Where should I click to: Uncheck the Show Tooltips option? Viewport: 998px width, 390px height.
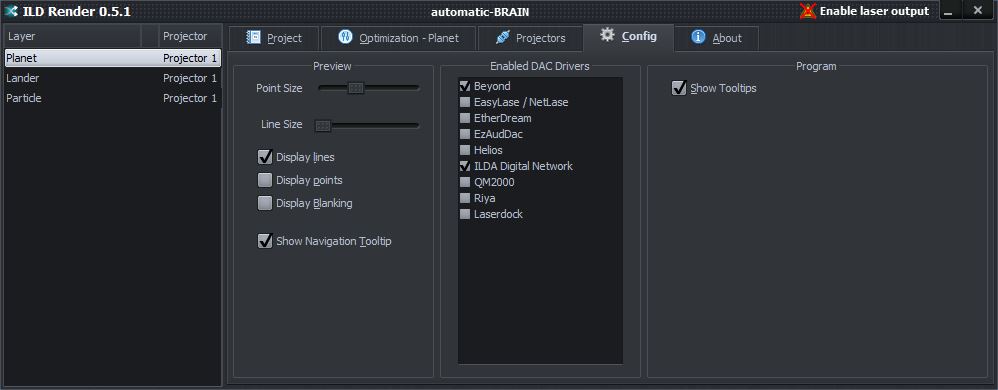pyautogui.click(x=679, y=88)
